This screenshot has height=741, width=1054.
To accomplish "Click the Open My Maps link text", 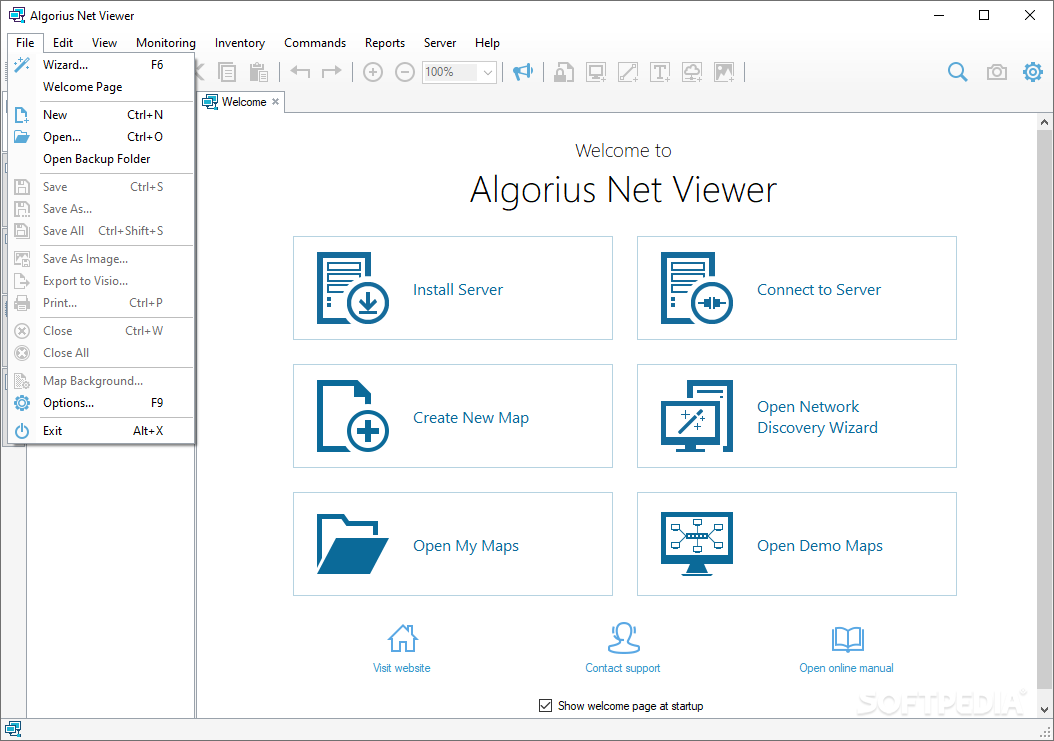I will (466, 545).
